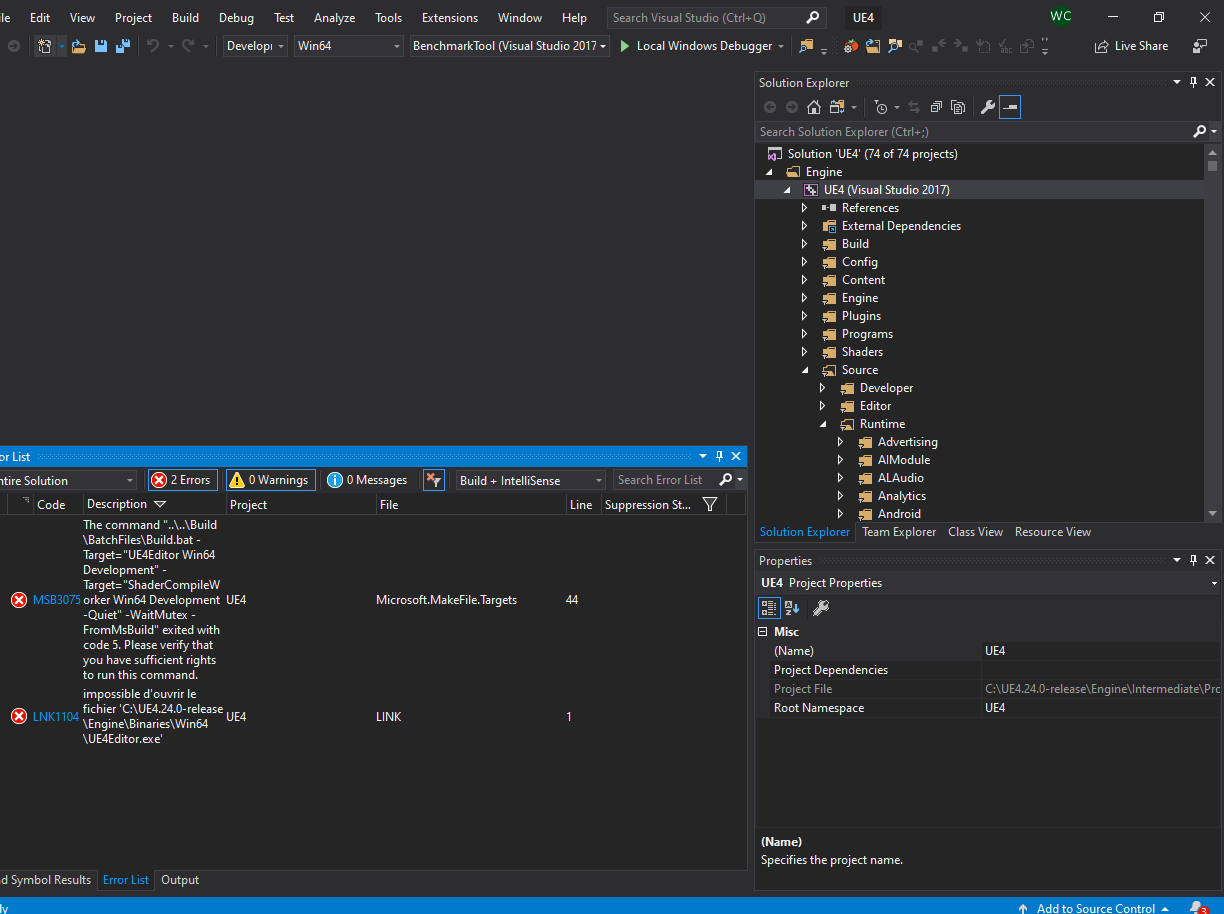Toggle the Preview Selected Items button
Image resolution: width=1224 pixels, height=914 pixels.
pyautogui.click(x=1010, y=107)
